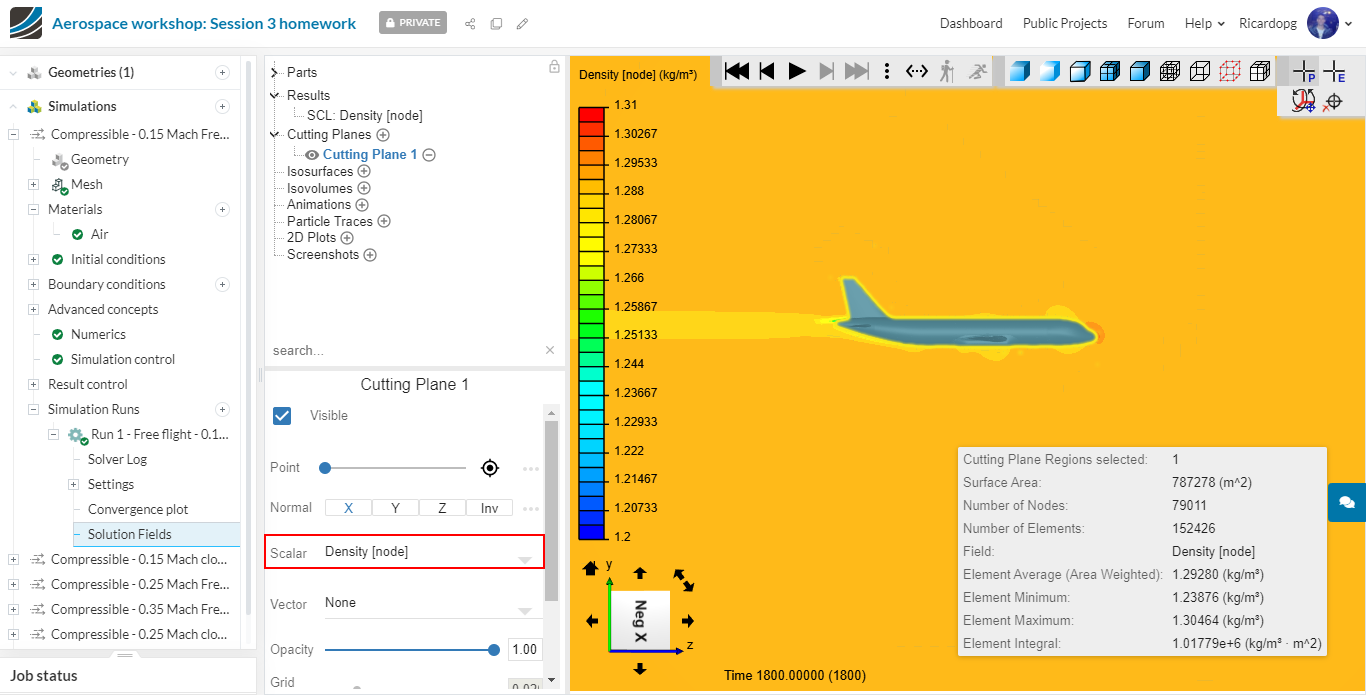Remove Cutting Plane 1 with the minus icon
This screenshot has height=695, width=1366.
[429, 155]
